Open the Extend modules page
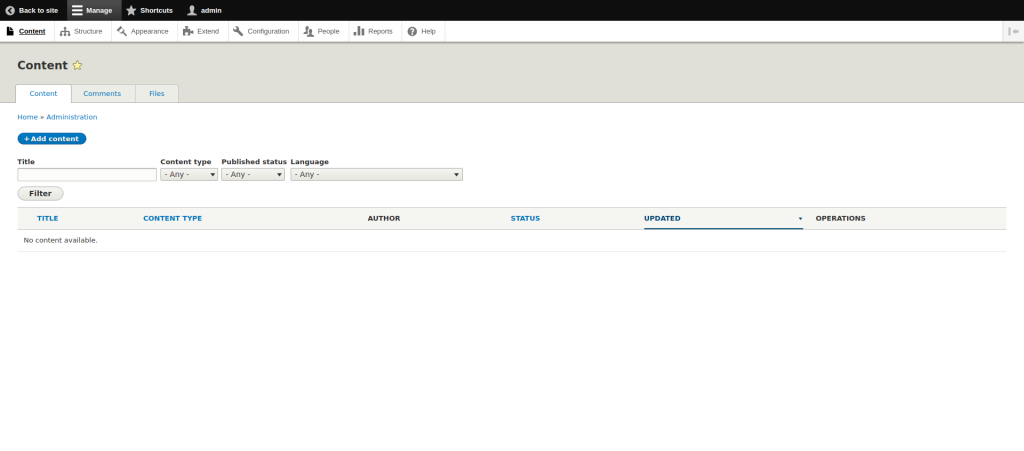Screen dimensions: 1024x451 pos(200,31)
